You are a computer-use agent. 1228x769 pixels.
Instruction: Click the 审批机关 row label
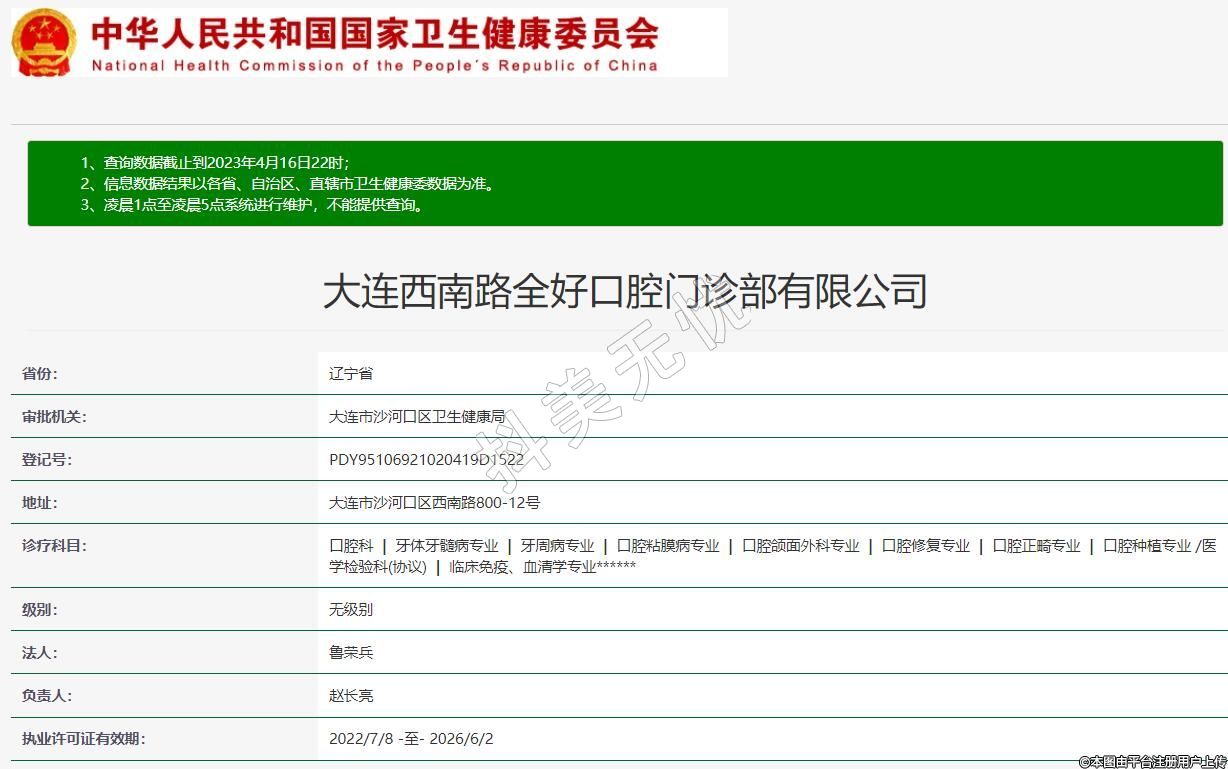click(x=54, y=417)
